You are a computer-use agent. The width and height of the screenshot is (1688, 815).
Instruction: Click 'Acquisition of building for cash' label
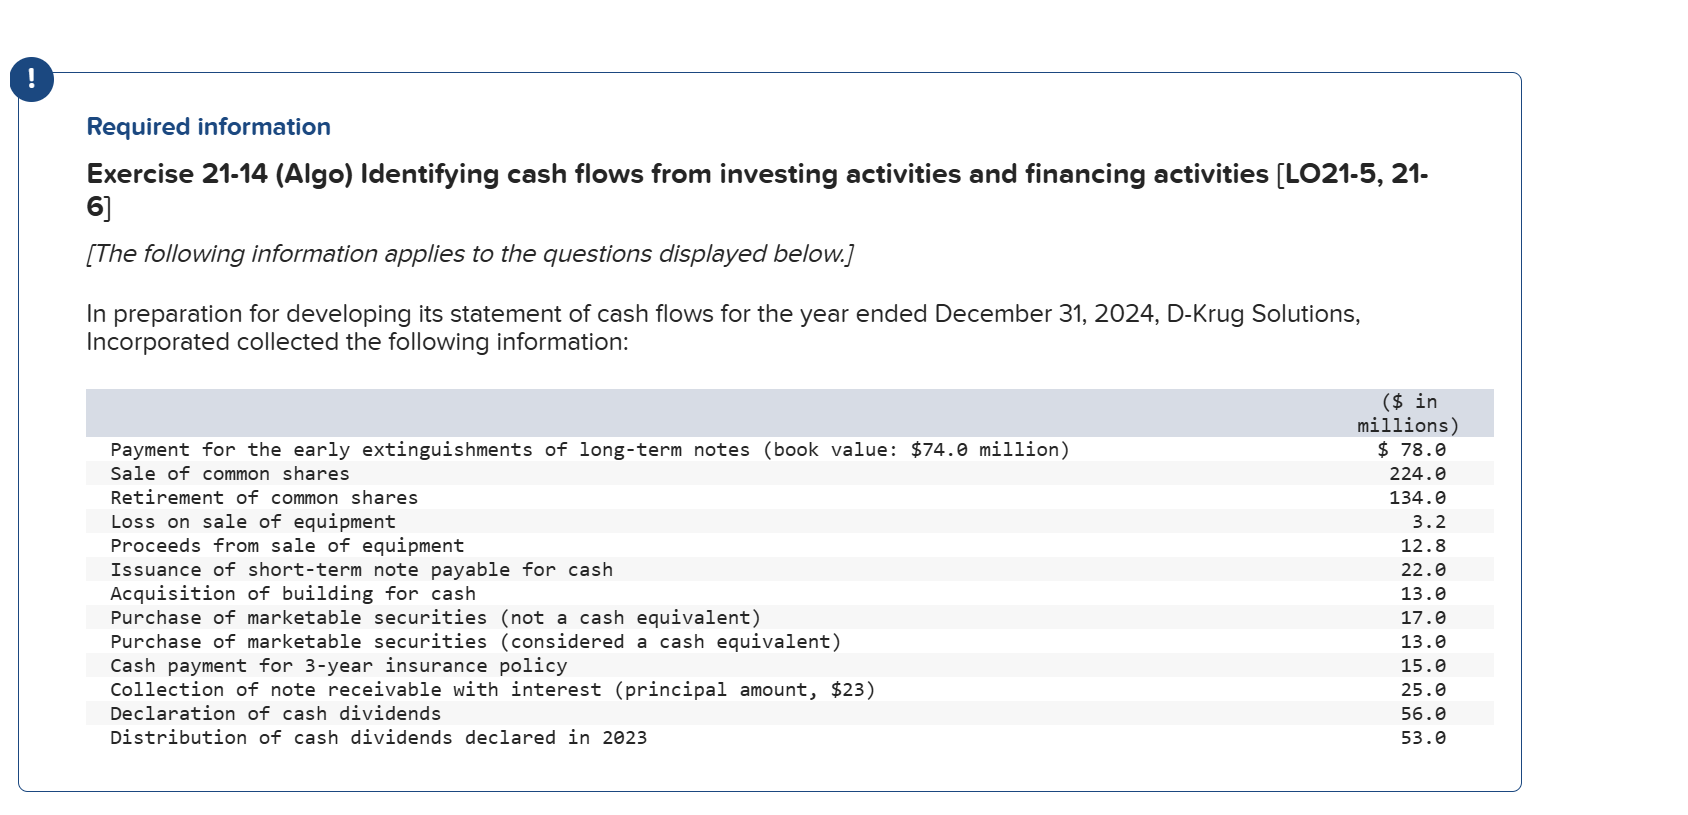point(293,594)
